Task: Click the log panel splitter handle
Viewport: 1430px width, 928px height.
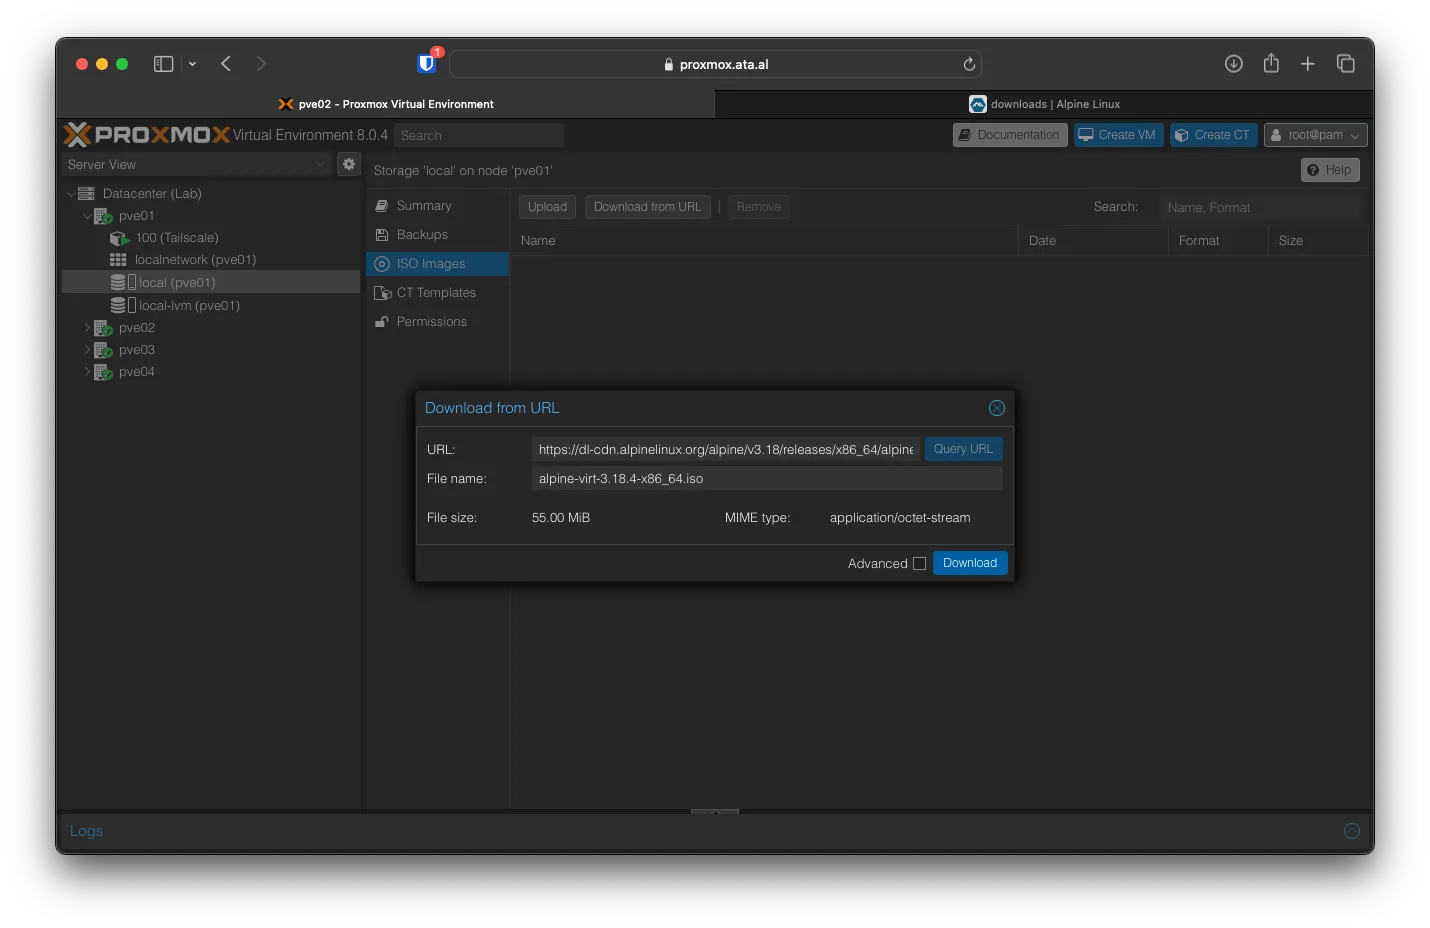Action: (715, 811)
